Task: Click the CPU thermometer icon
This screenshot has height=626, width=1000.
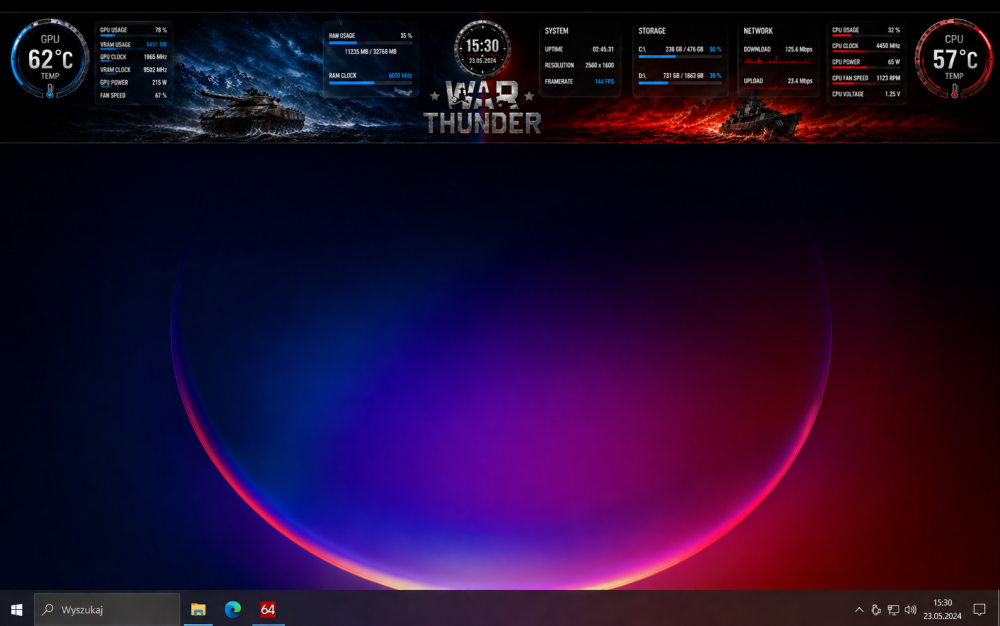Action: click(x=954, y=90)
